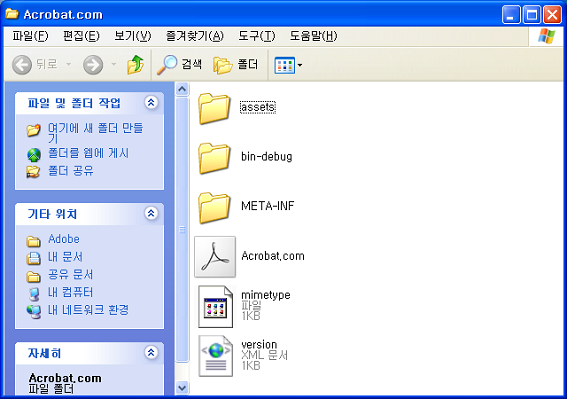This screenshot has height=399, width=567.
Task: Collapse the 자세히 details panel
Action: [x=151, y=352]
